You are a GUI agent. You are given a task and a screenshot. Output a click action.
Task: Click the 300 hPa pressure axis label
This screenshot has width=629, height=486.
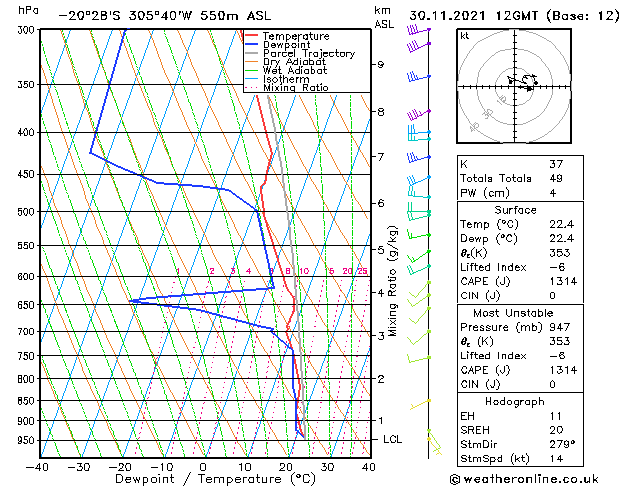click(26, 30)
